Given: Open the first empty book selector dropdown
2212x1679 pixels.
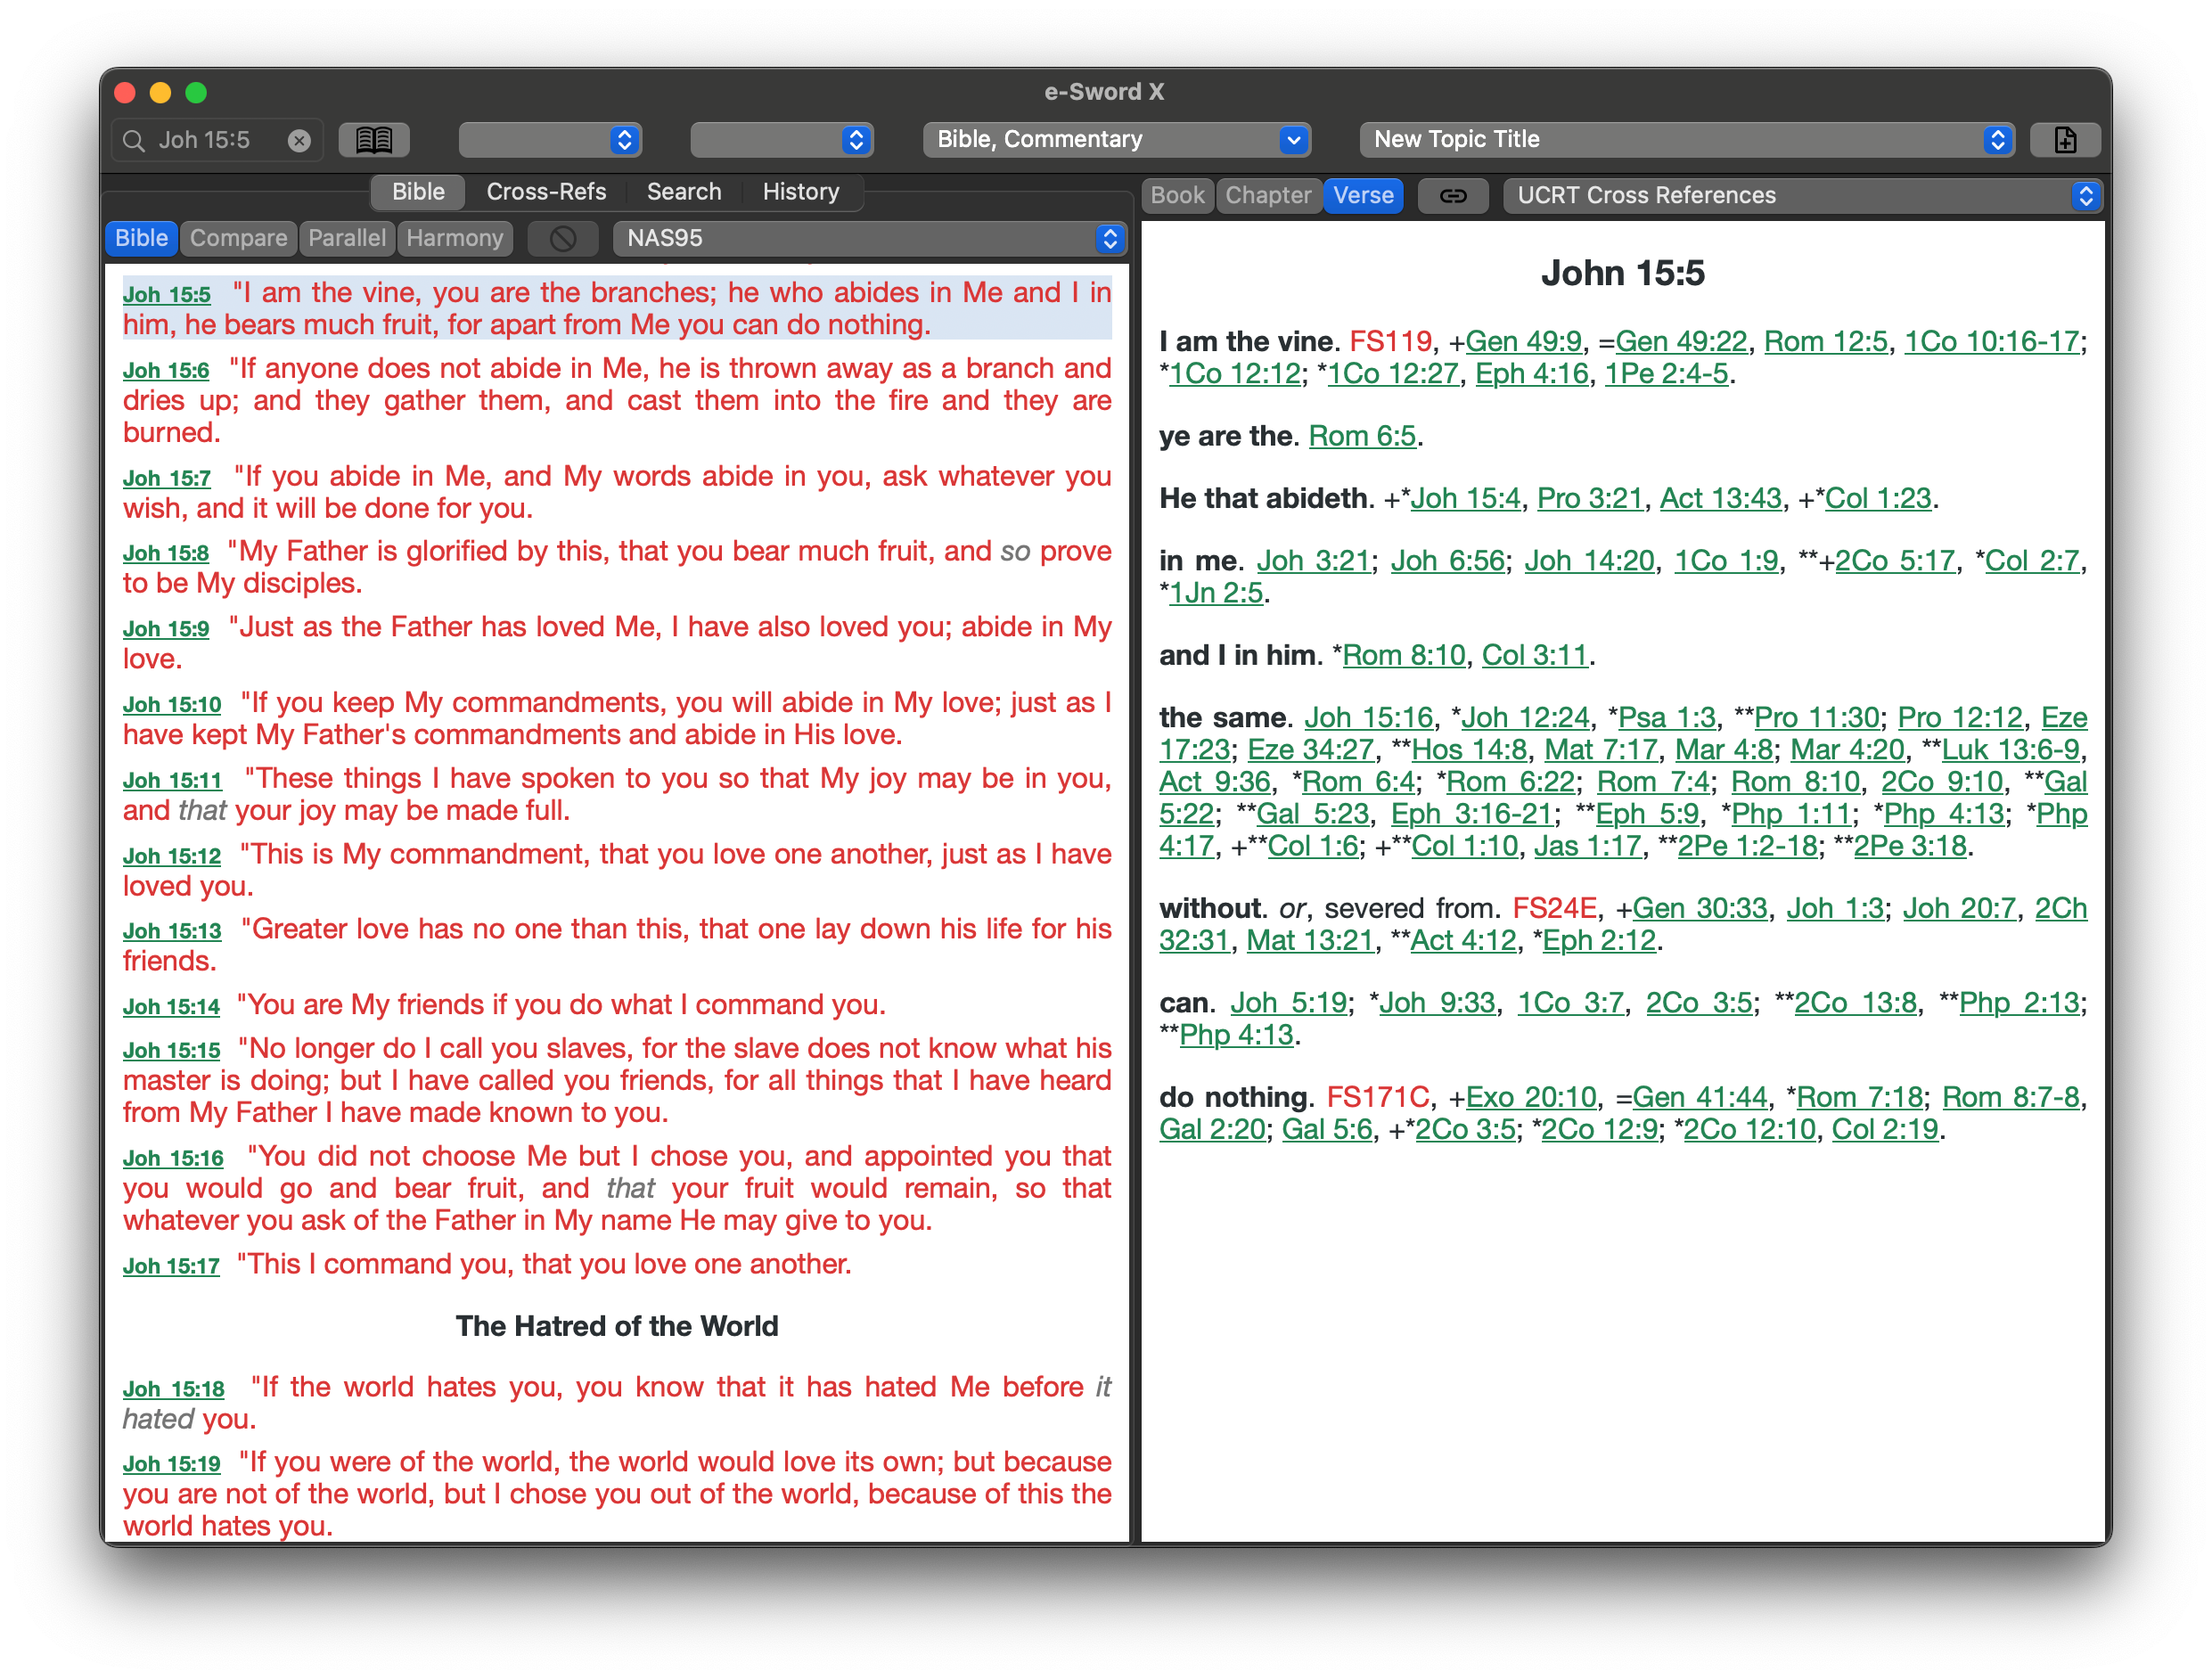Looking at the screenshot, I should 549,140.
